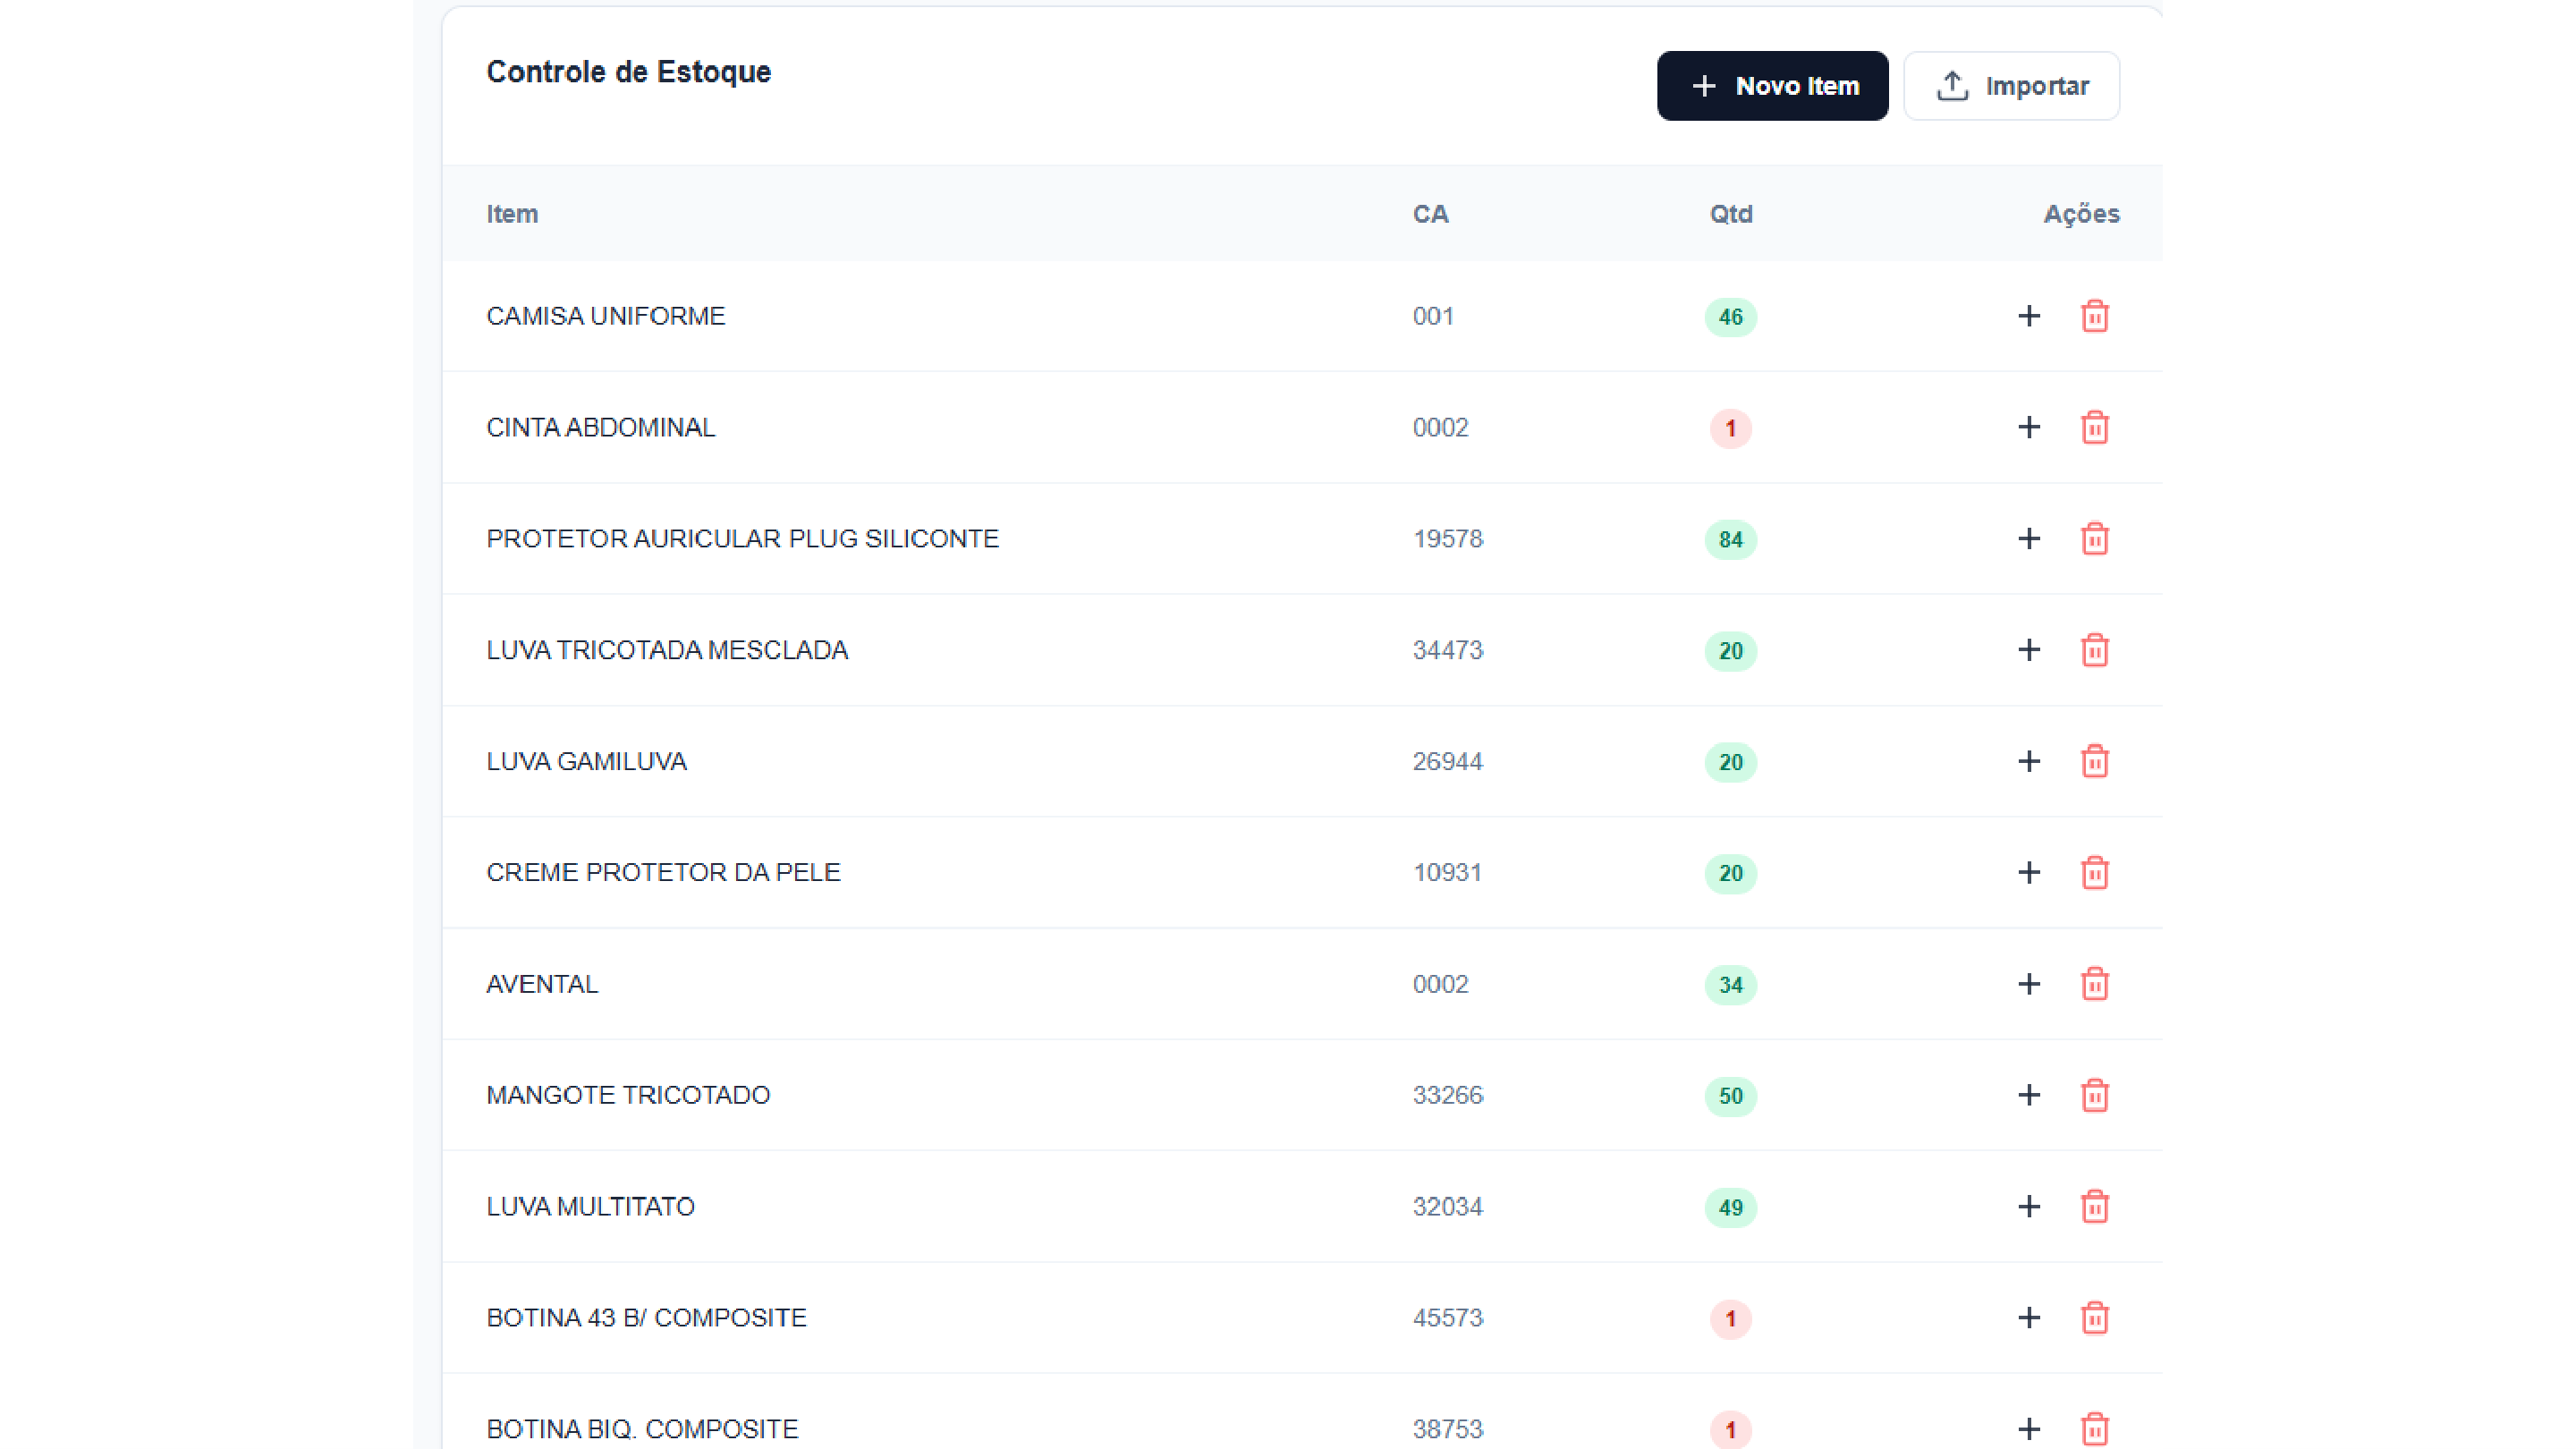Add stock to BOTINA 43 B/ COMPOSITE
This screenshot has height=1449, width=2576.
point(2028,1317)
